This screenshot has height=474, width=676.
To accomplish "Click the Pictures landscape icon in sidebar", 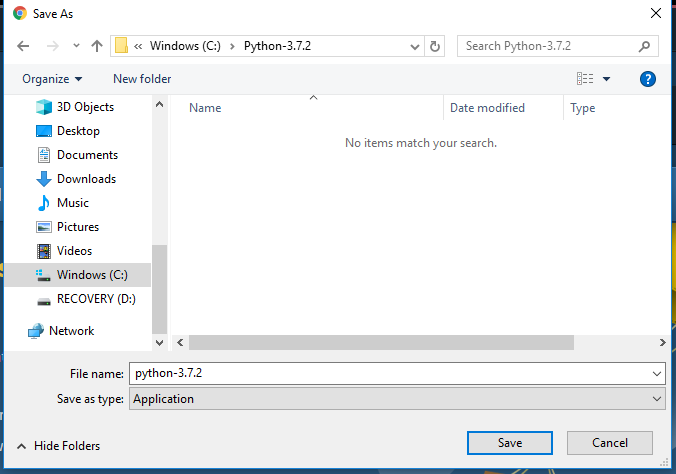I will click(x=44, y=227).
